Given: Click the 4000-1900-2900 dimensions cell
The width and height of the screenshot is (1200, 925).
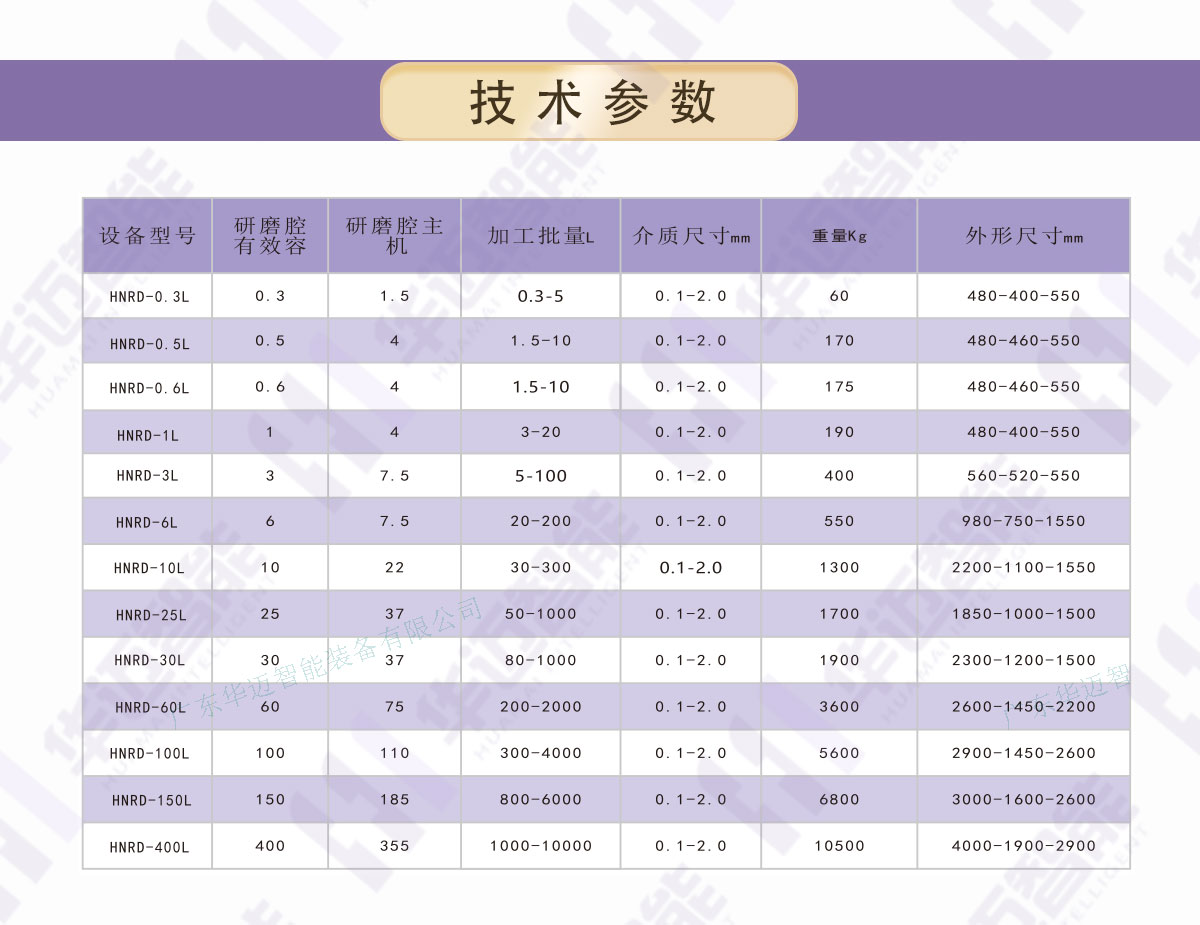Looking at the screenshot, I should 1023,846.
